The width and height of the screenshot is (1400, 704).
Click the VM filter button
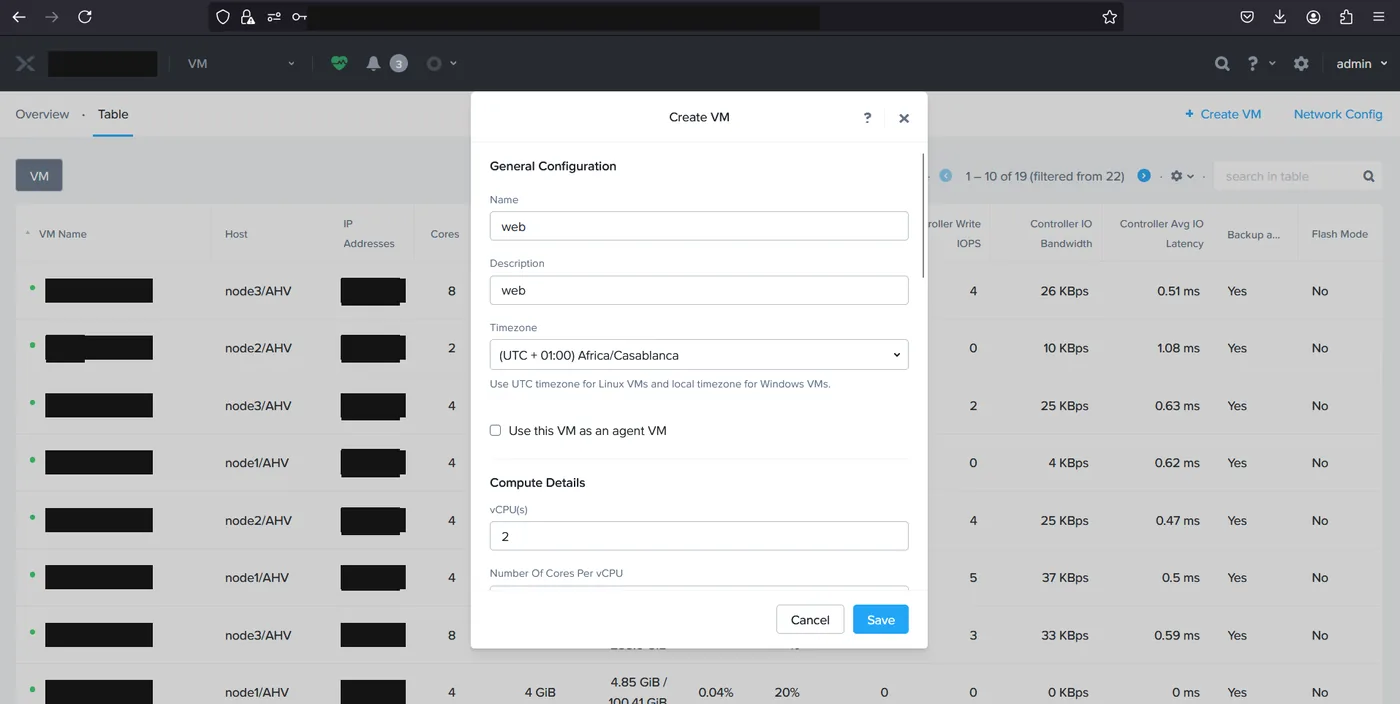(39, 175)
